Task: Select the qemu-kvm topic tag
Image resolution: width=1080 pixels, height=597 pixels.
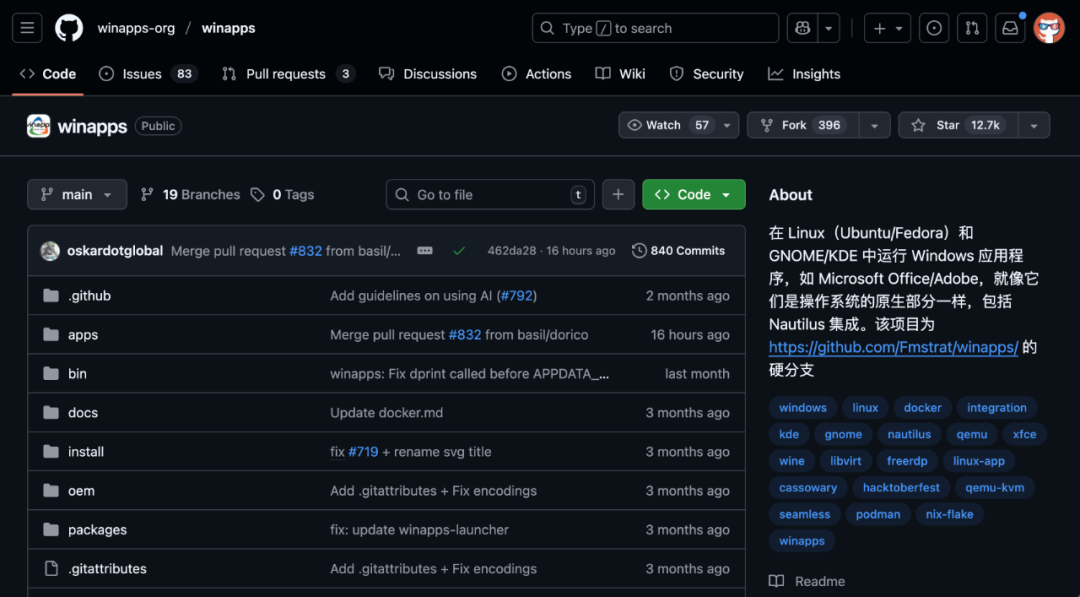Action: [x=995, y=488]
